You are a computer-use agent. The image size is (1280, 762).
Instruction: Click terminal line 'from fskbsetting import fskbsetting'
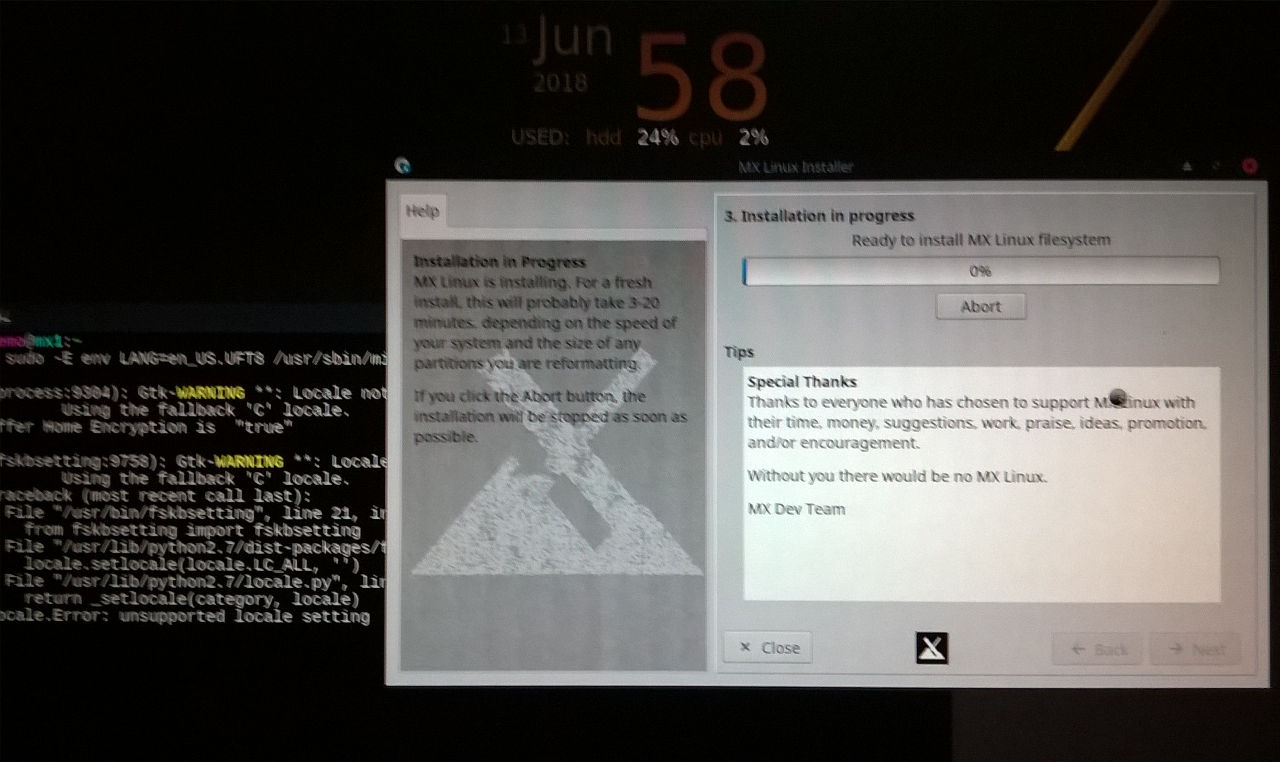[x=192, y=530]
